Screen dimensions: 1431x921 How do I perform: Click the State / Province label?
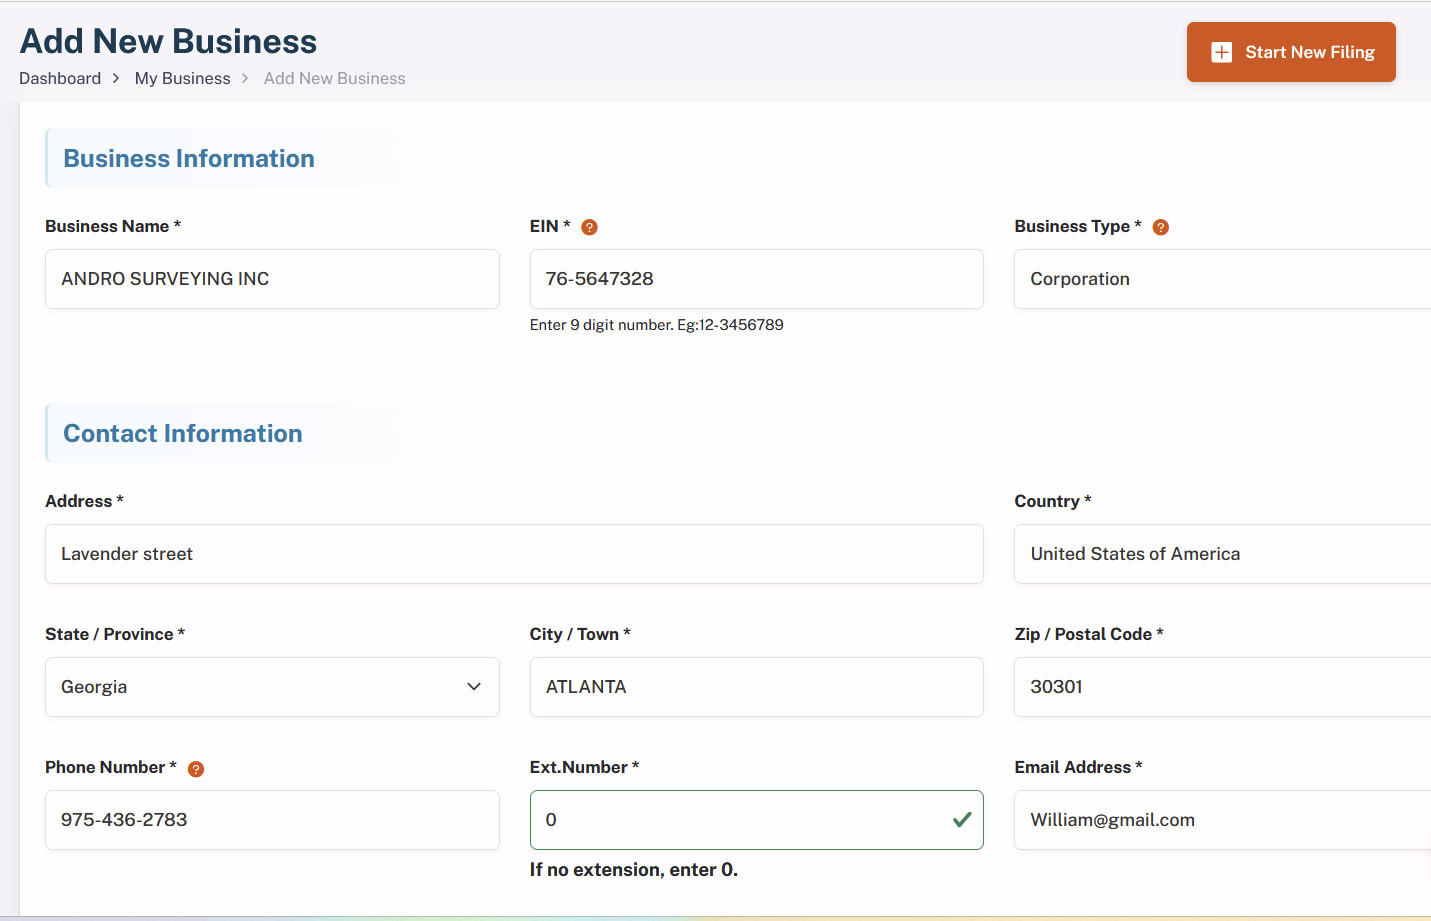pos(115,634)
